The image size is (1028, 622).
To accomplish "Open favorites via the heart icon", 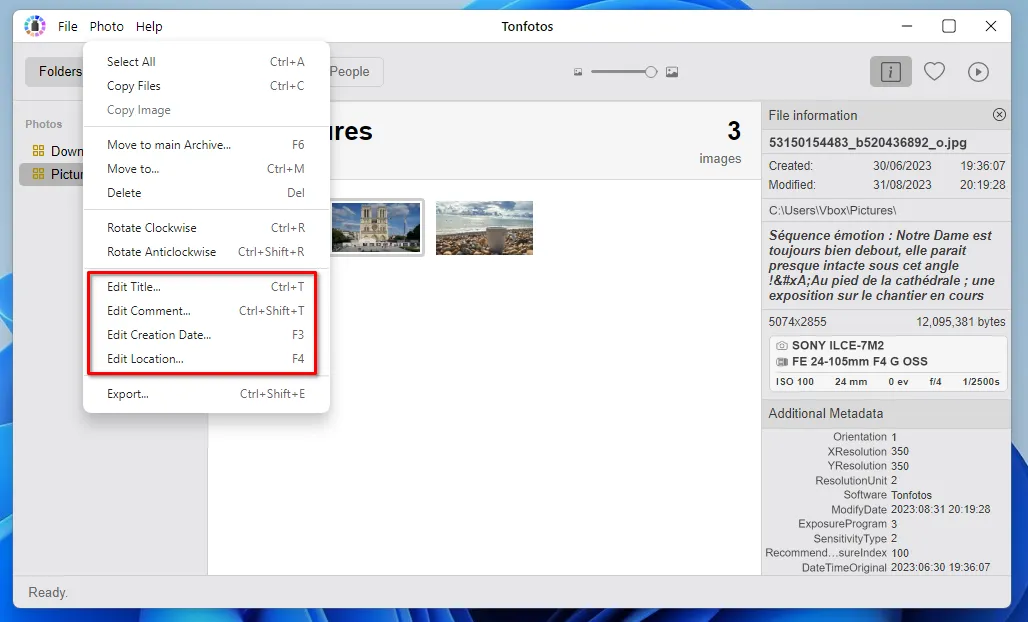I will (x=934, y=71).
